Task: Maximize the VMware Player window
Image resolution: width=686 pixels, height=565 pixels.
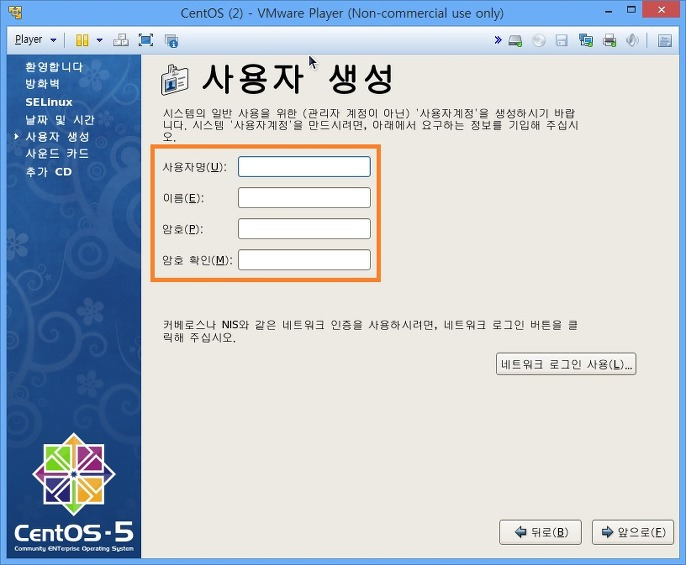Action: coord(631,10)
